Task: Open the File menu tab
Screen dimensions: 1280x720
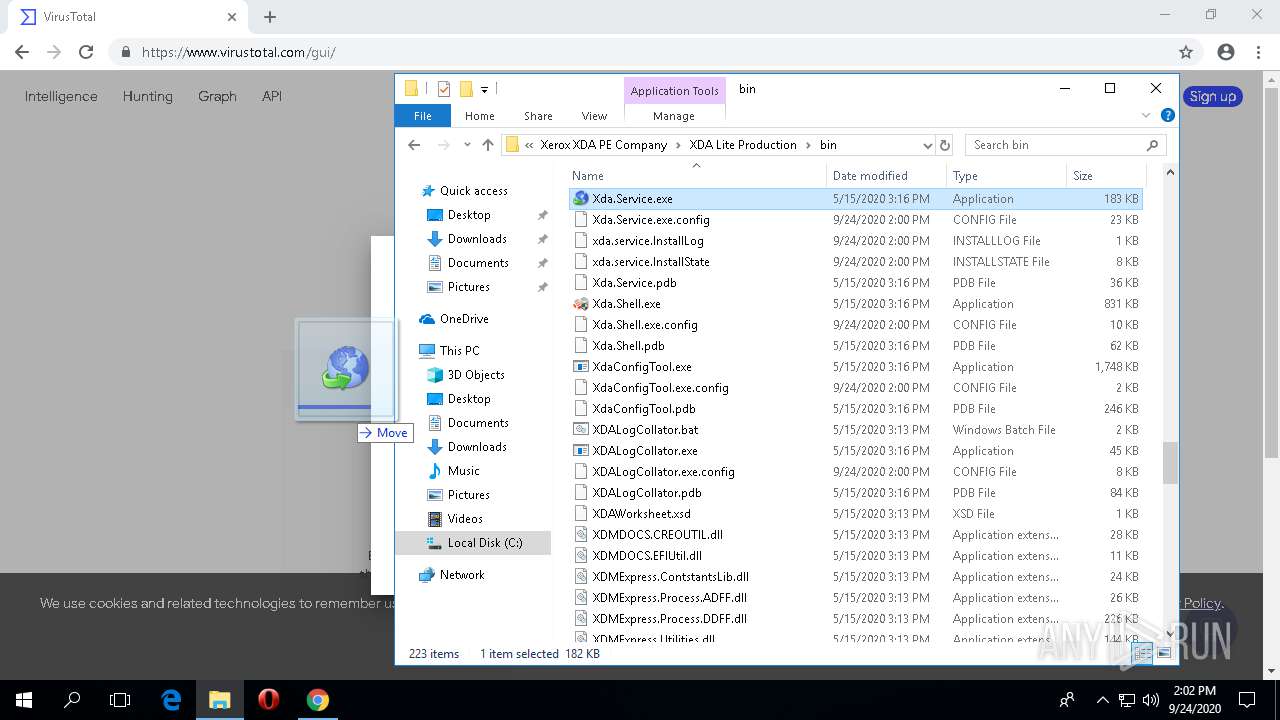Action: click(423, 116)
